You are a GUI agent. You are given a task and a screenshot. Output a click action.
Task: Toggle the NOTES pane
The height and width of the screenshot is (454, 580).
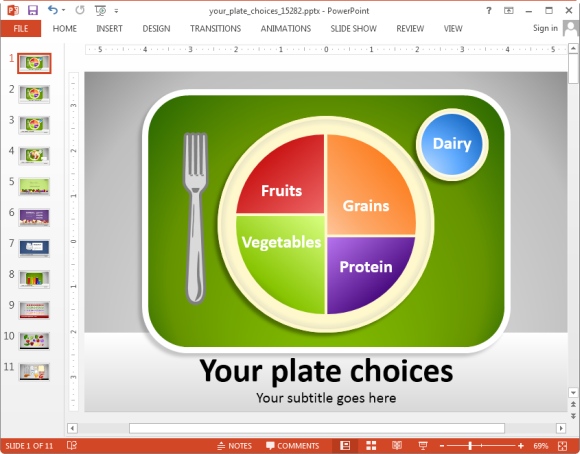(x=234, y=446)
